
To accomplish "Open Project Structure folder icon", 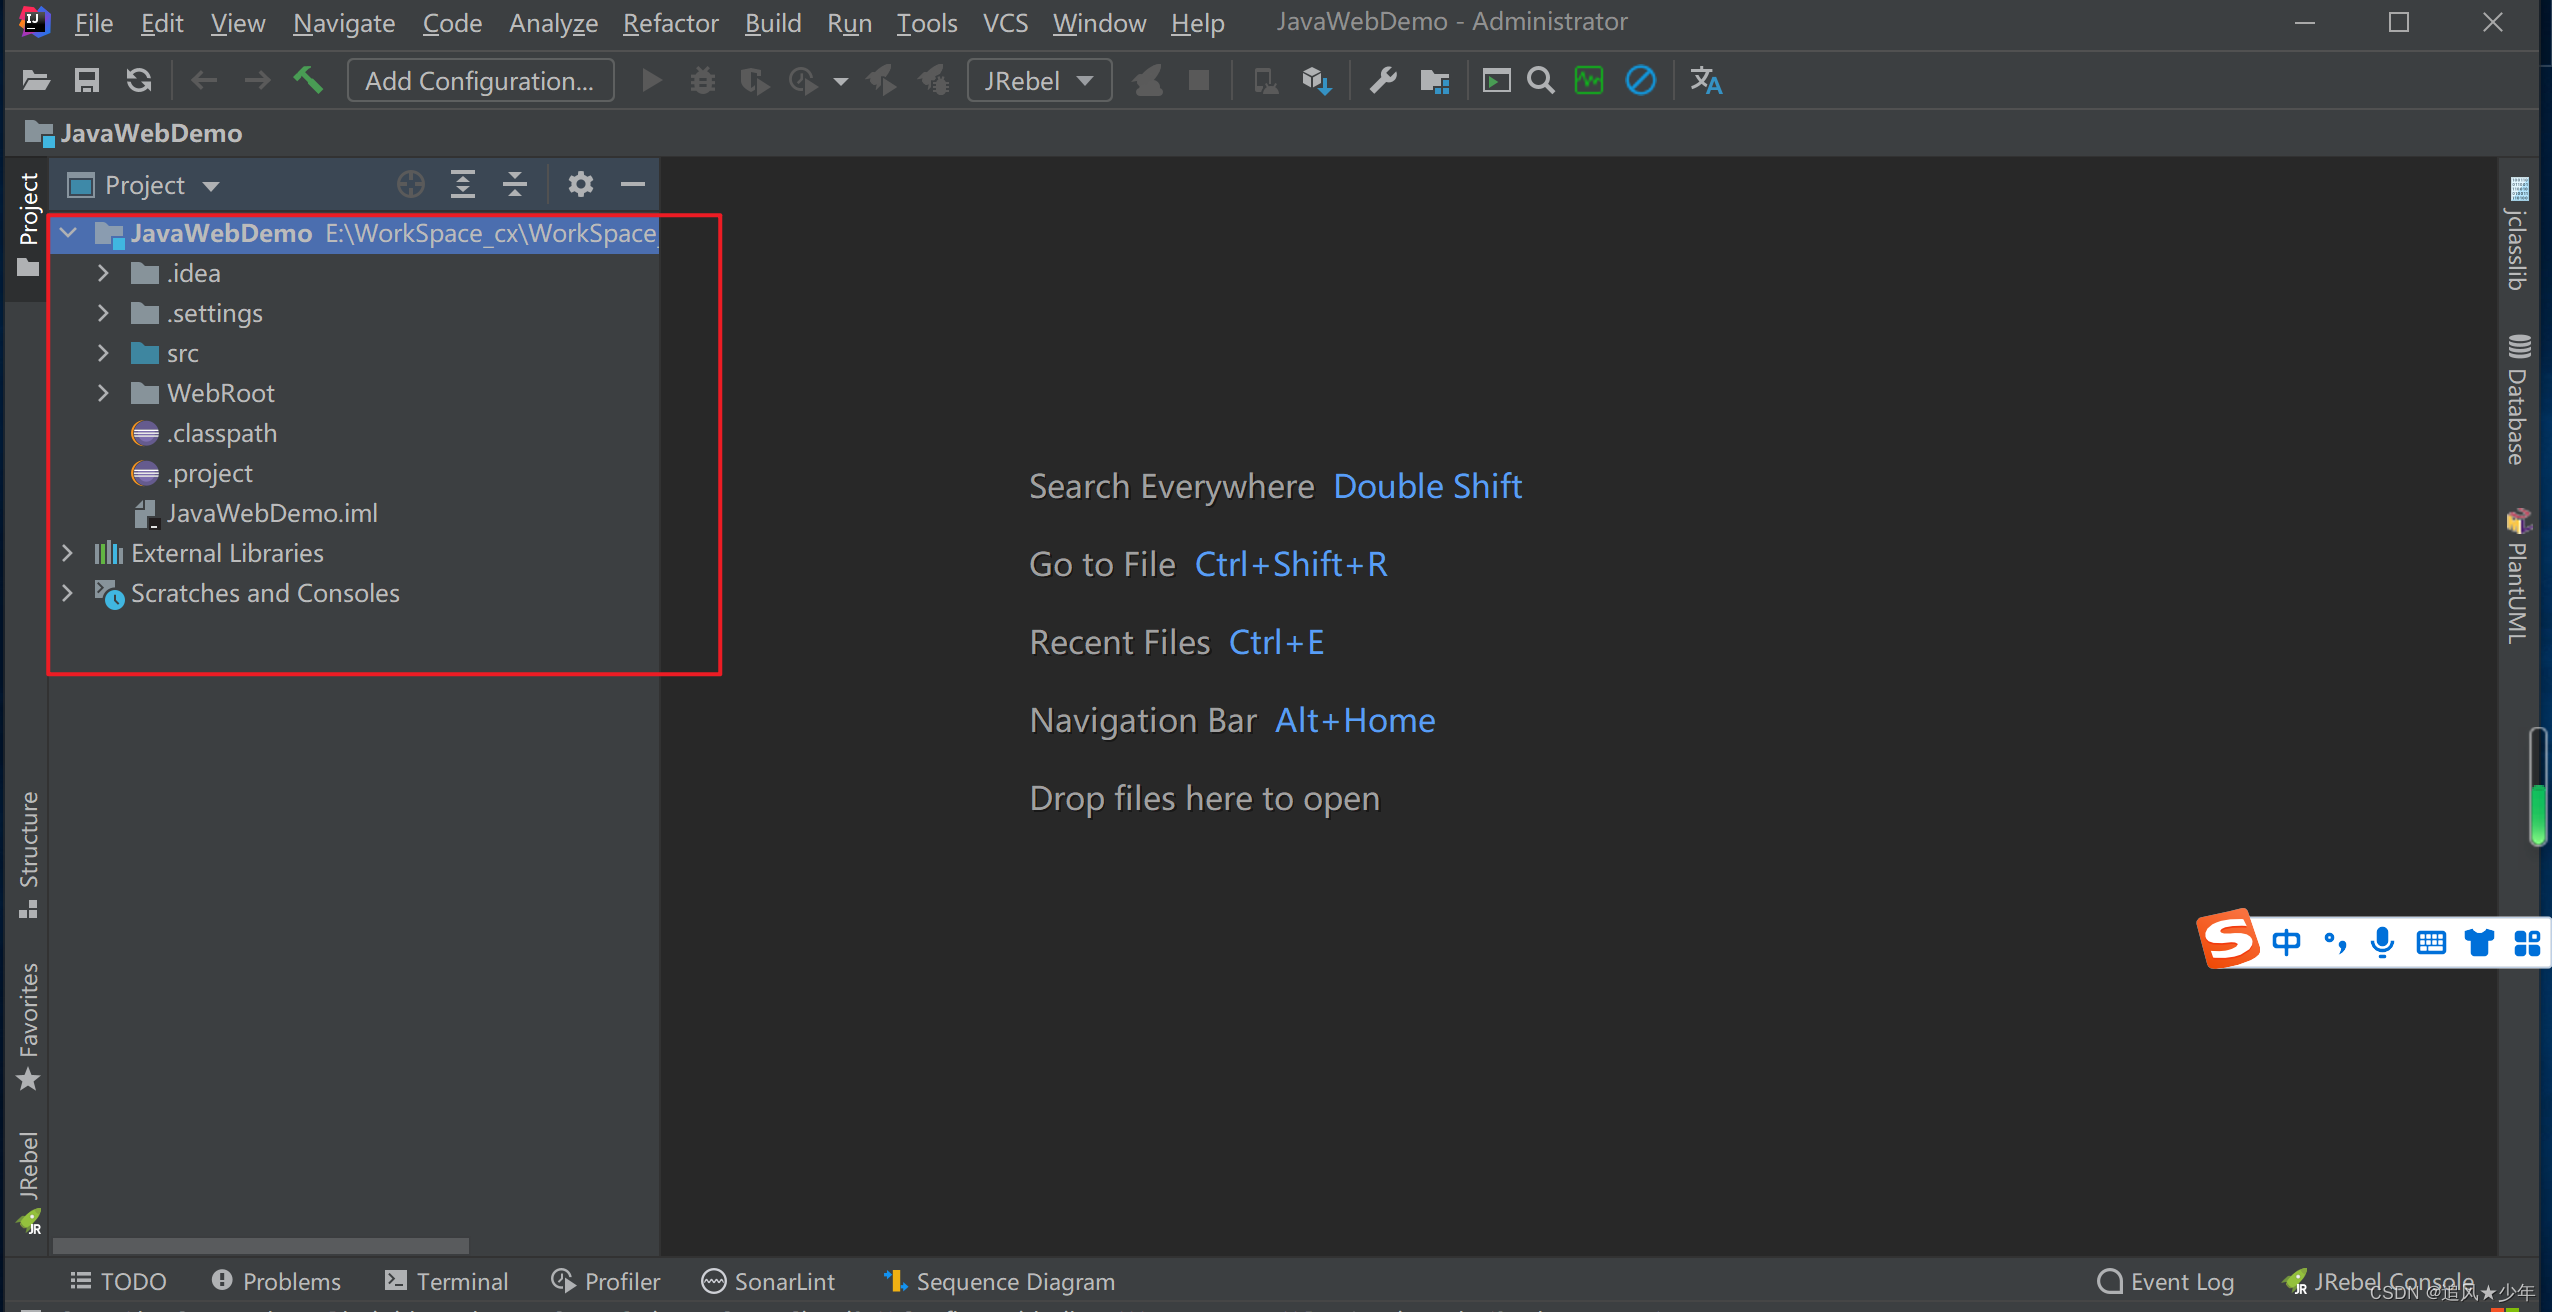I will (x=1435, y=81).
